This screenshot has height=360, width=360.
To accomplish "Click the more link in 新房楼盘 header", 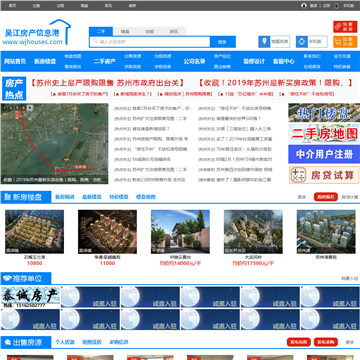I will (302, 197).
